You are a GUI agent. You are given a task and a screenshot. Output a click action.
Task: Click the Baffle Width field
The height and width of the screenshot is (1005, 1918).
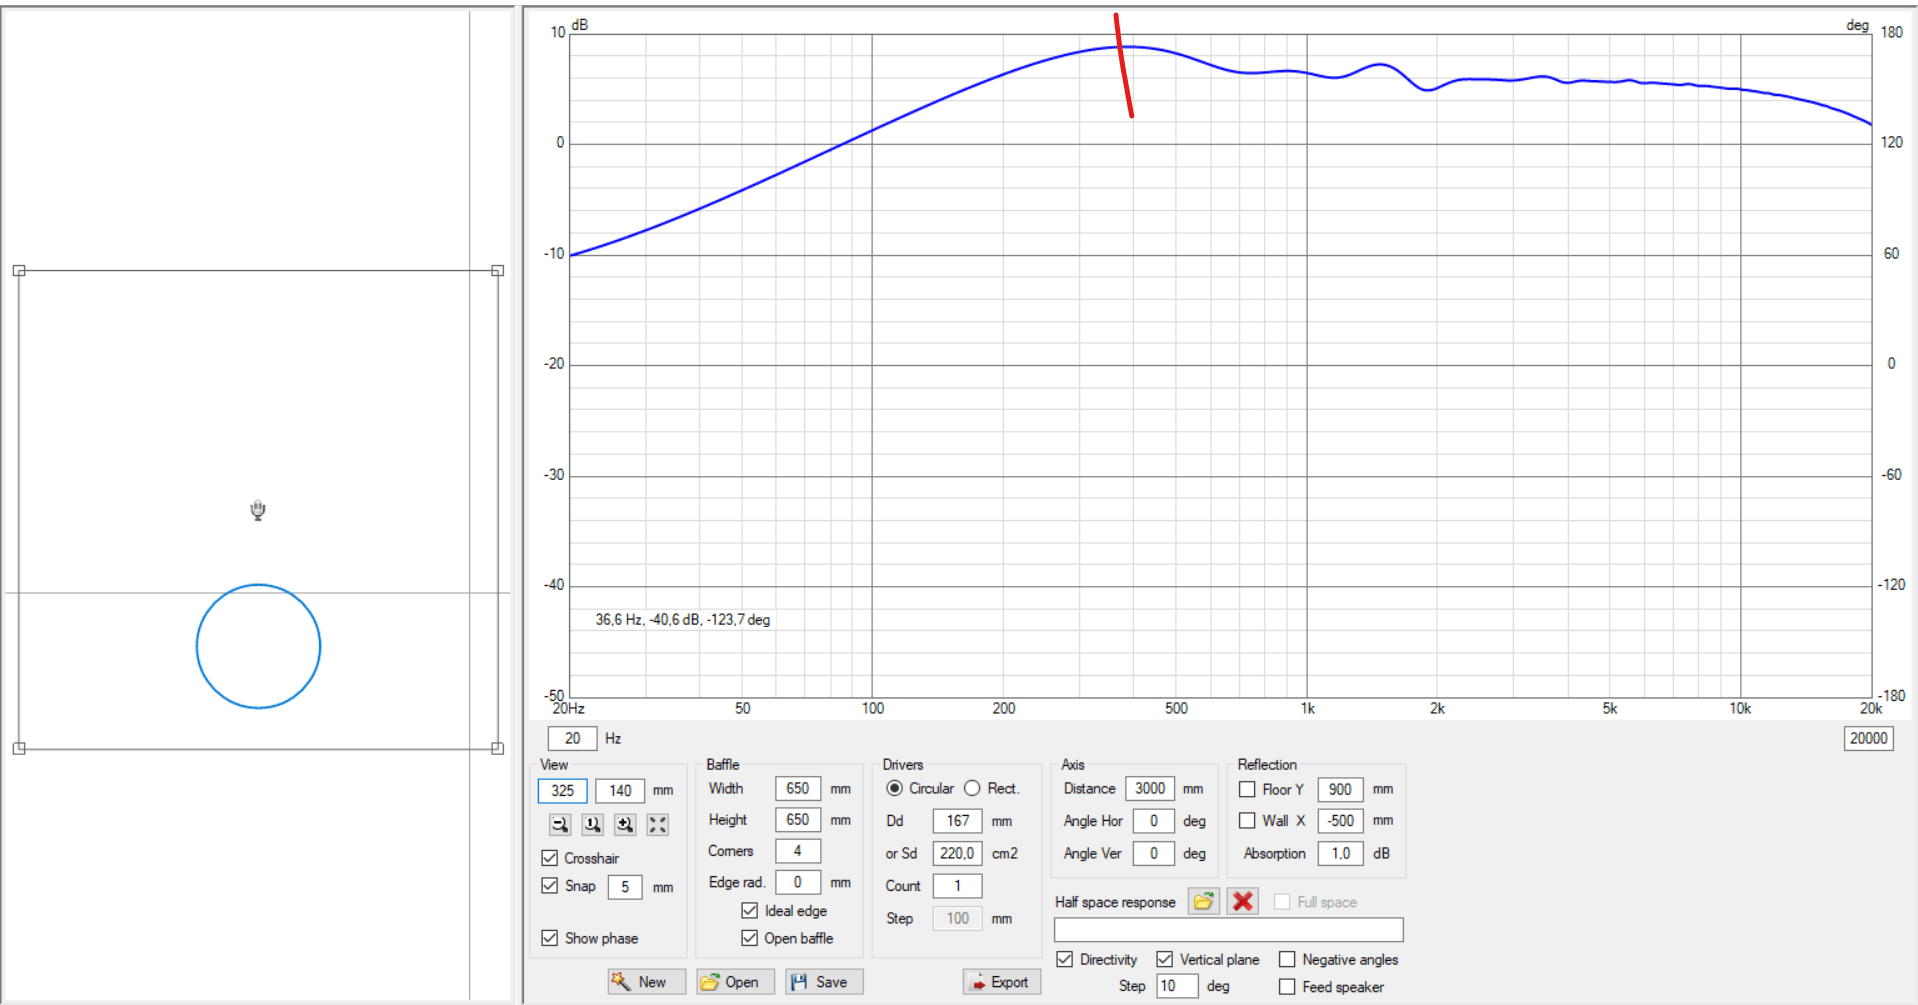(x=798, y=789)
